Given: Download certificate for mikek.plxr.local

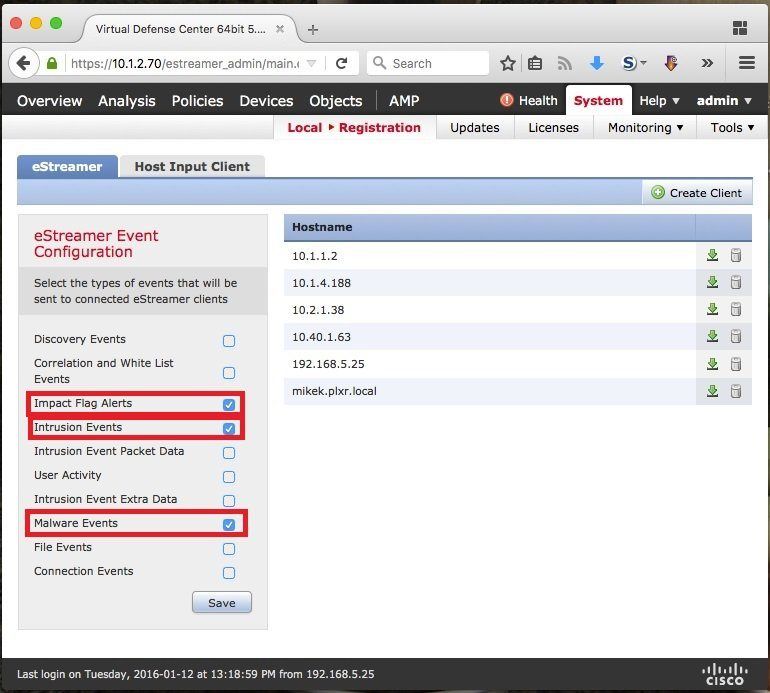Looking at the screenshot, I should point(712,391).
